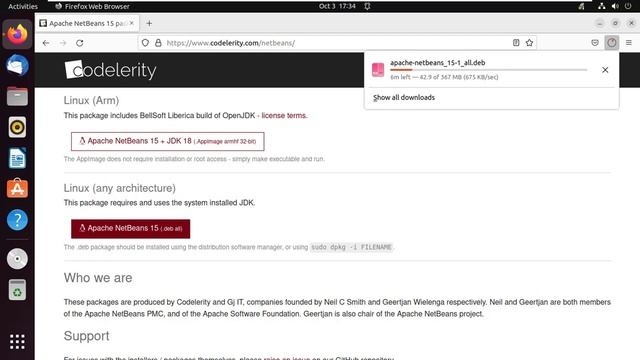Viewport: 640px width, 360px height.
Task: Open network status indicator
Action: tap(602, 6)
